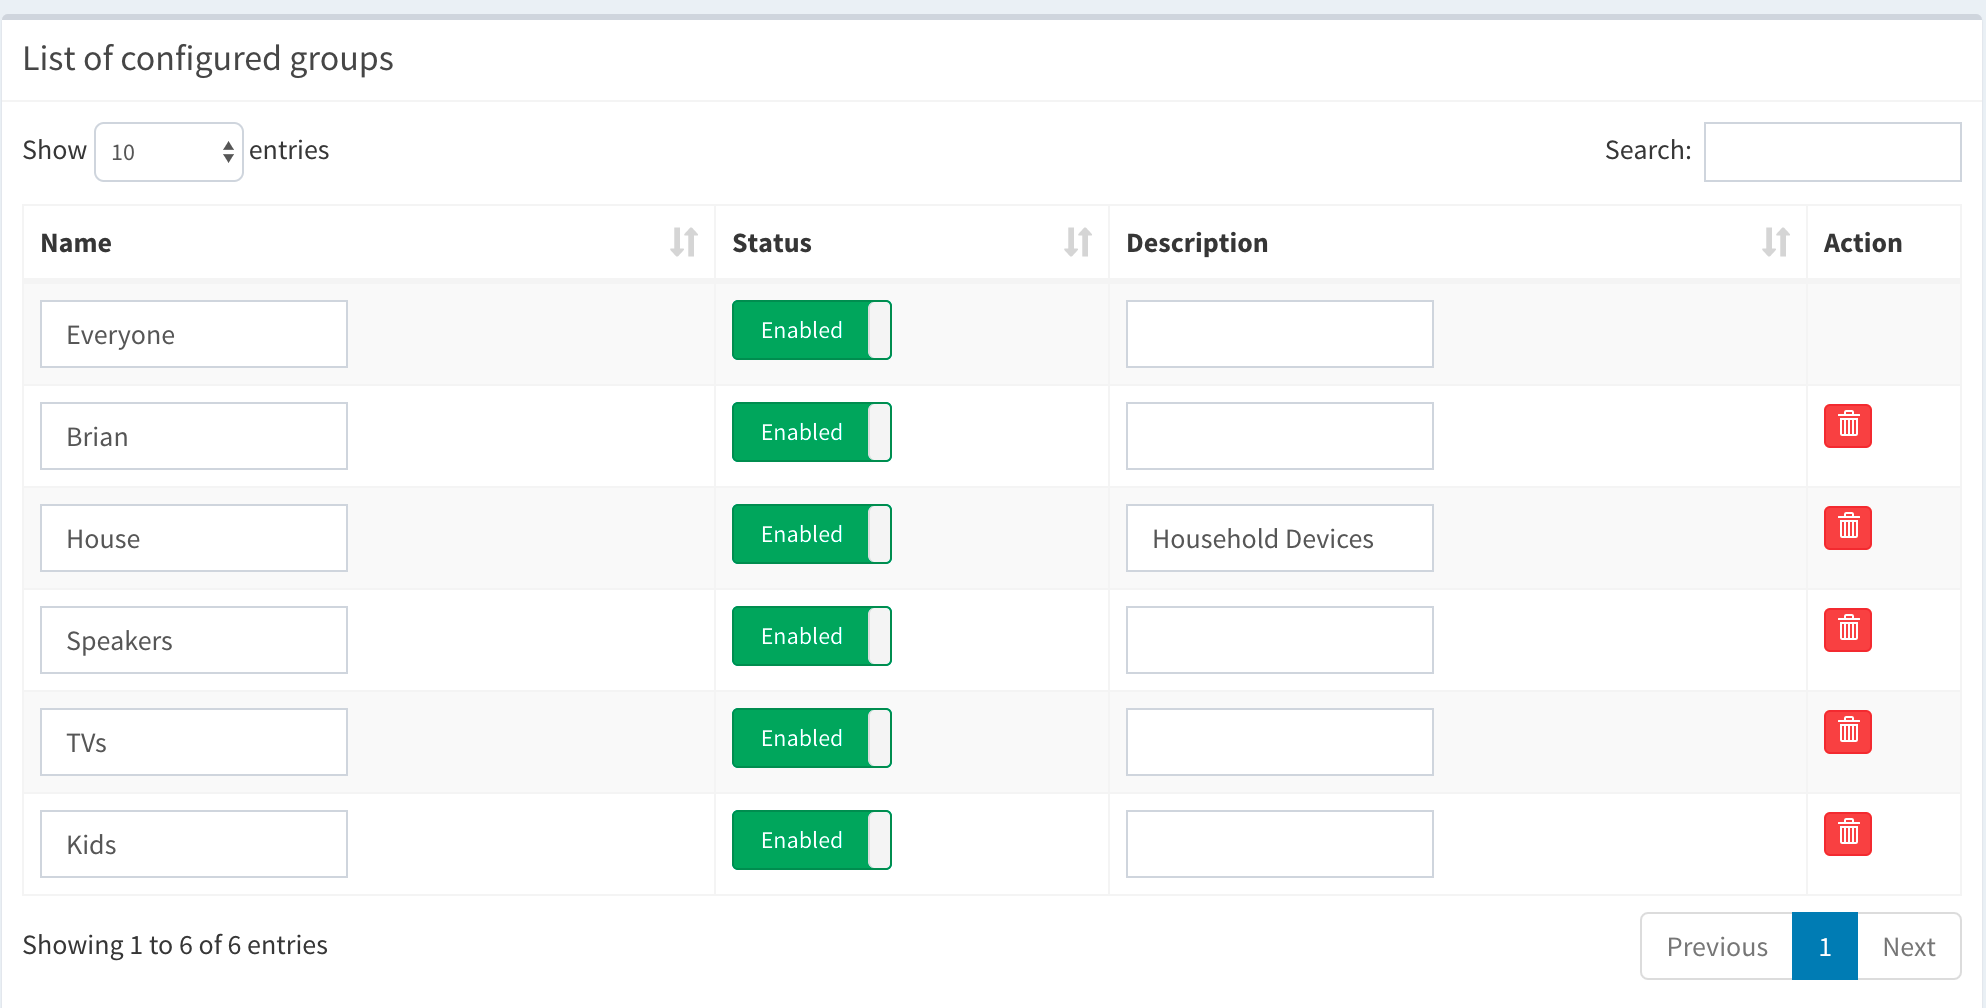This screenshot has width=1986, height=1008.
Task: Delete the Brian group
Action: tap(1847, 426)
